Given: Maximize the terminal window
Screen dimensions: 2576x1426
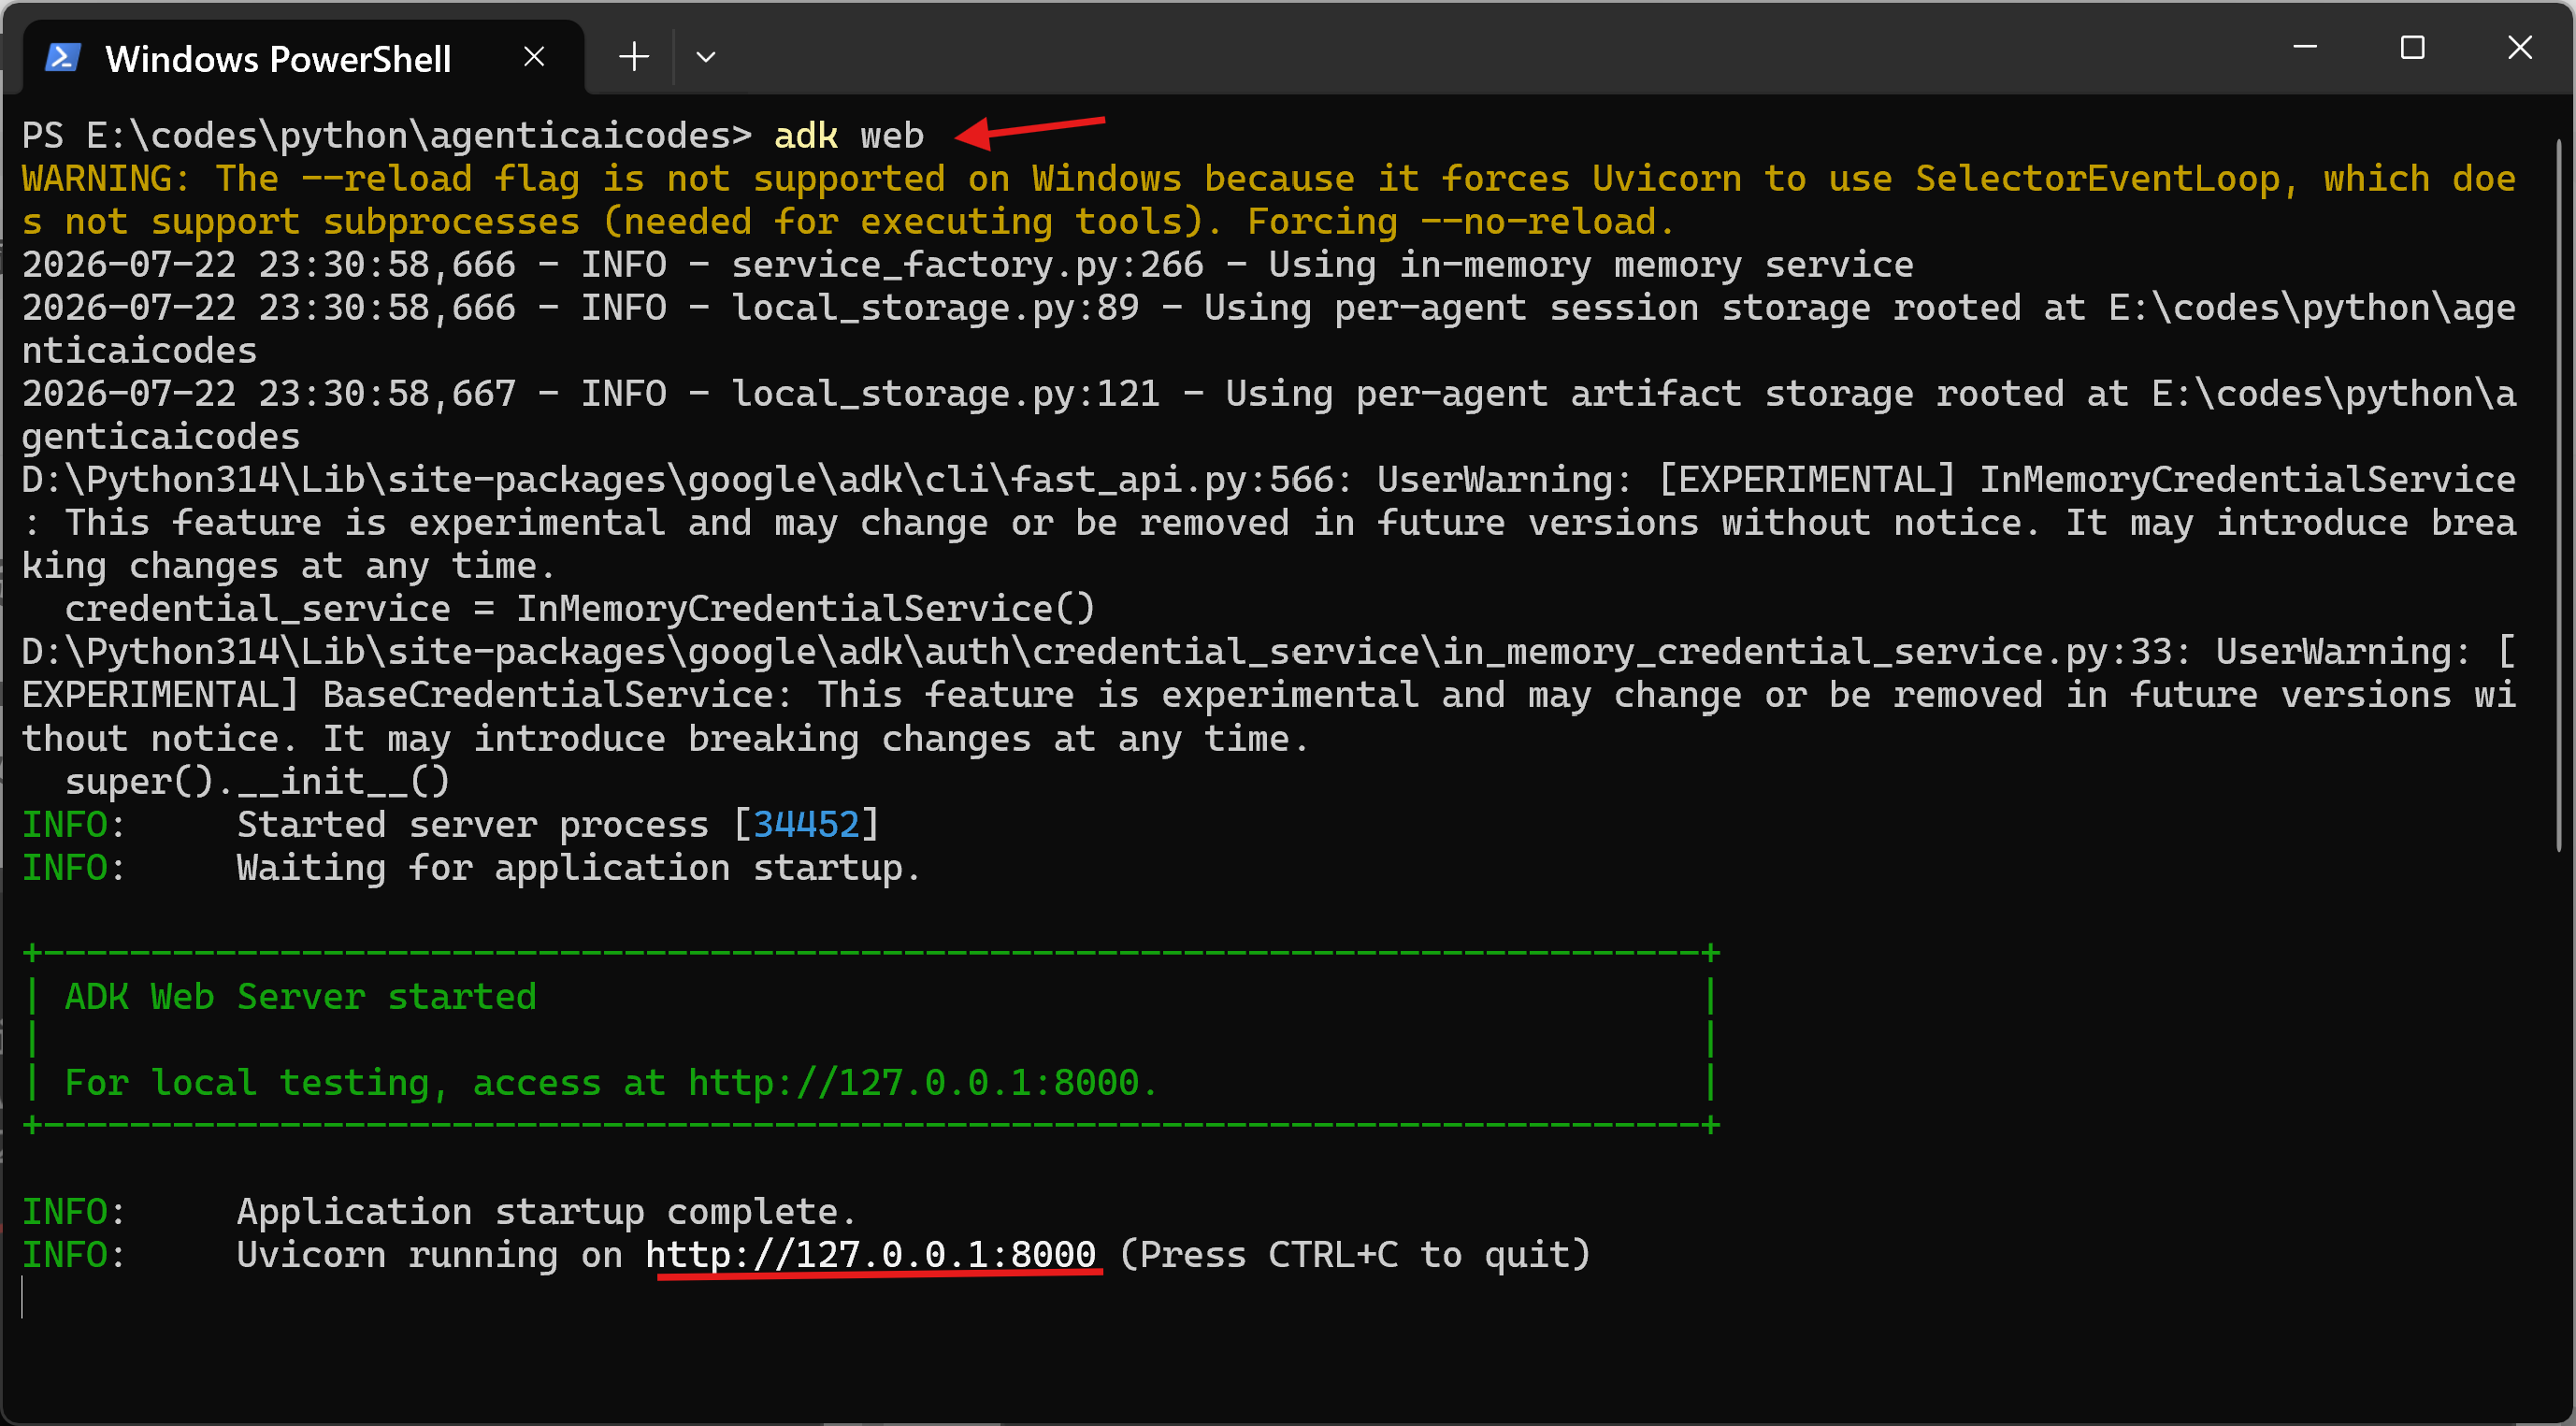Looking at the screenshot, I should (2412, 47).
